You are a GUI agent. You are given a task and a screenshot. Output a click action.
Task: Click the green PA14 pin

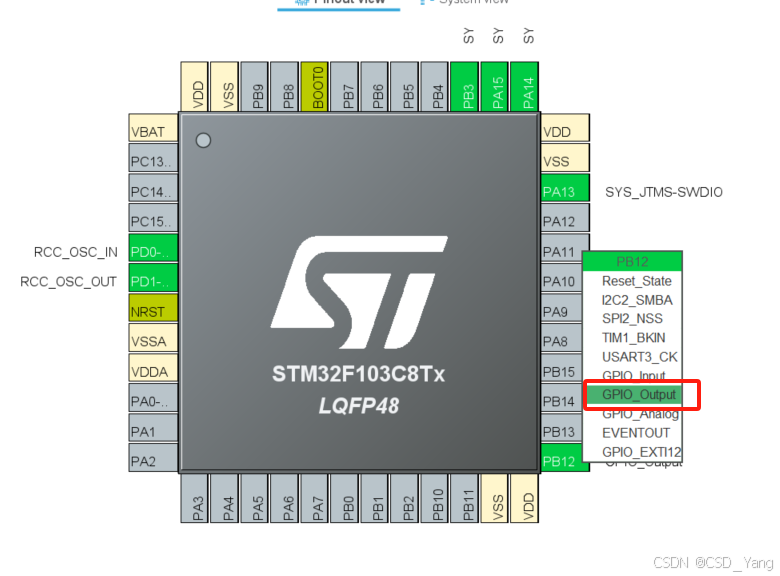point(524,87)
